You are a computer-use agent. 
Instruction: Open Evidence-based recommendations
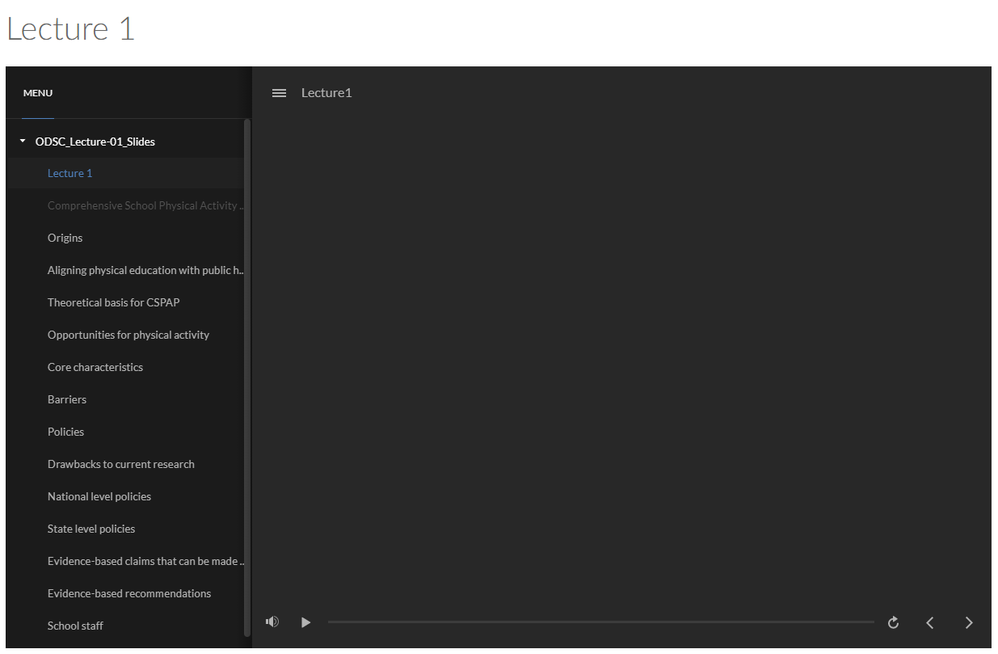[x=129, y=593]
